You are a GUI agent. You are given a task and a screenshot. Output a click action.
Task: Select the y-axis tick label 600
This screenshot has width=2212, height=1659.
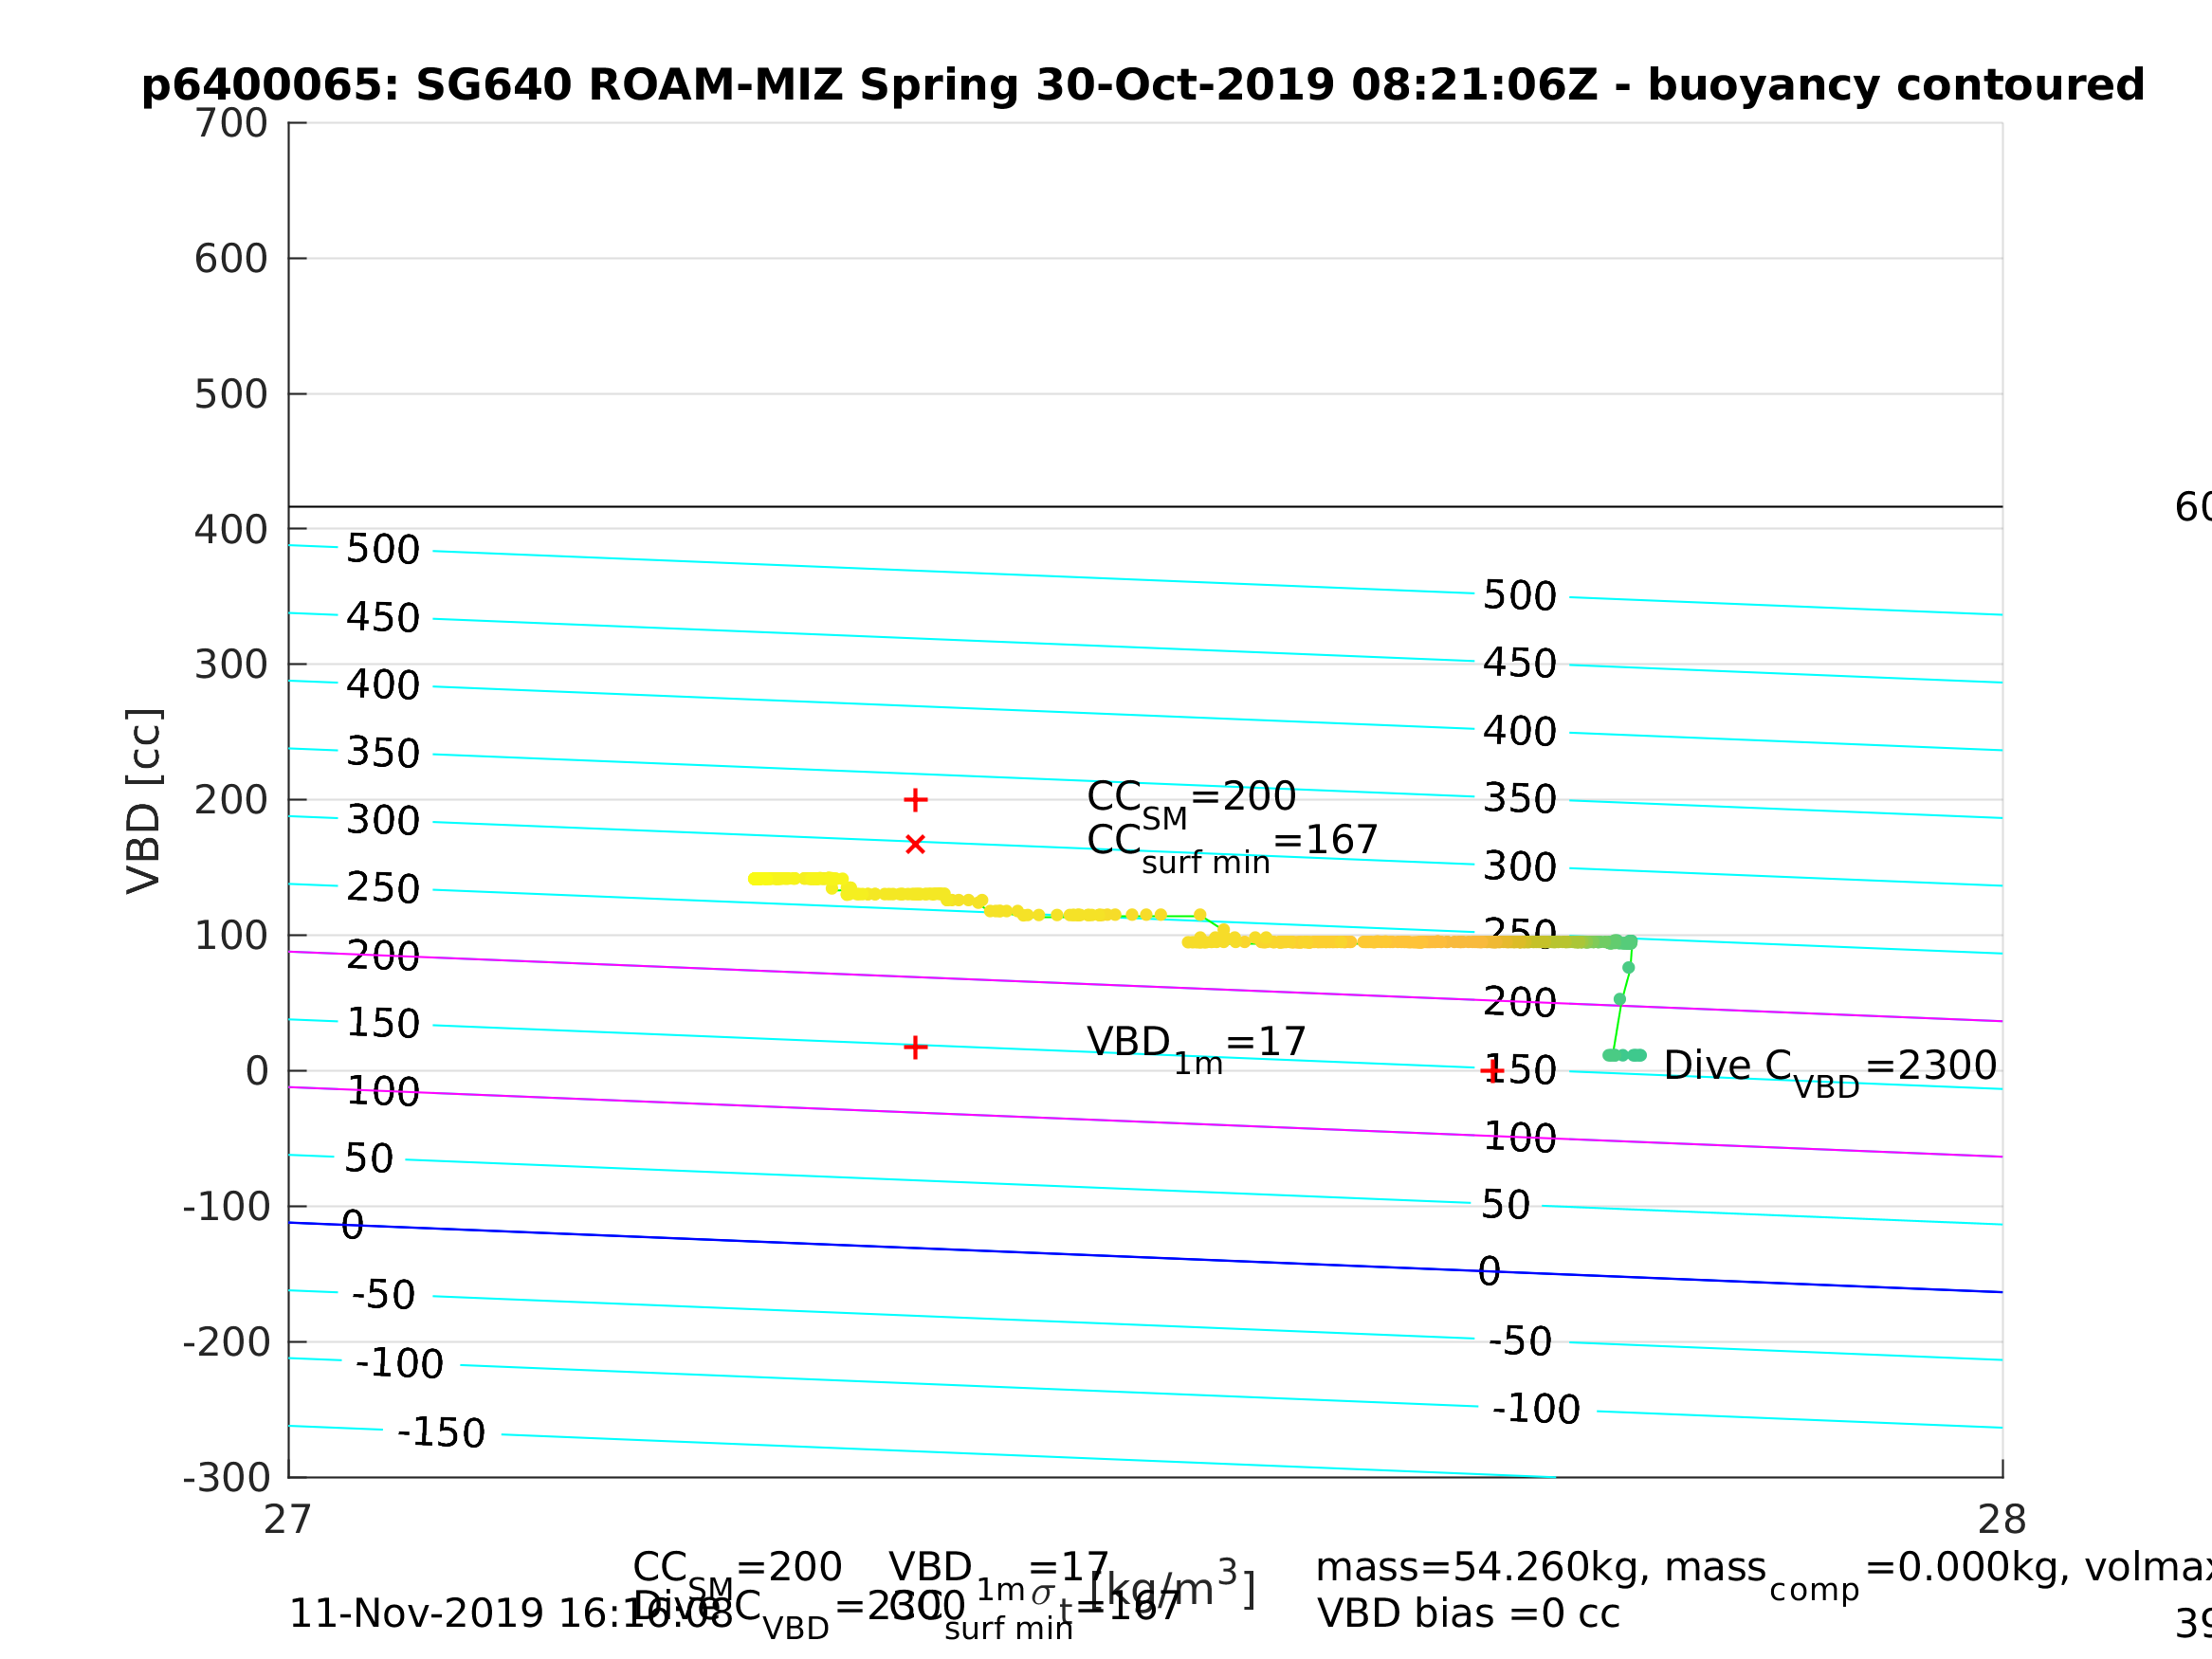coord(231,259)
